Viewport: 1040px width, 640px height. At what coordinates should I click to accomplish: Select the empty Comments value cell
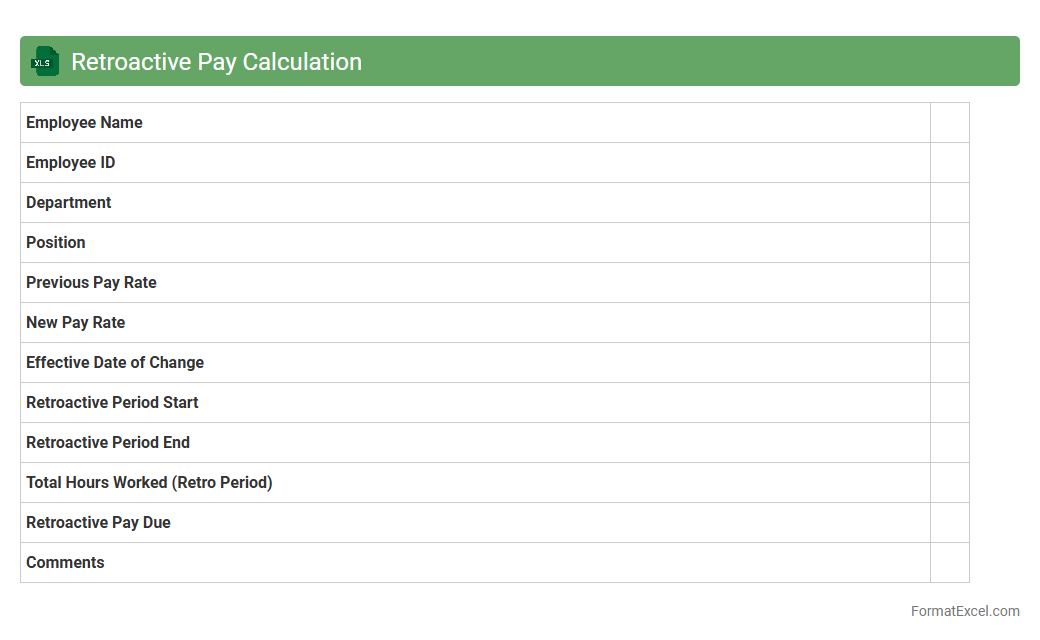click(949, 563)
